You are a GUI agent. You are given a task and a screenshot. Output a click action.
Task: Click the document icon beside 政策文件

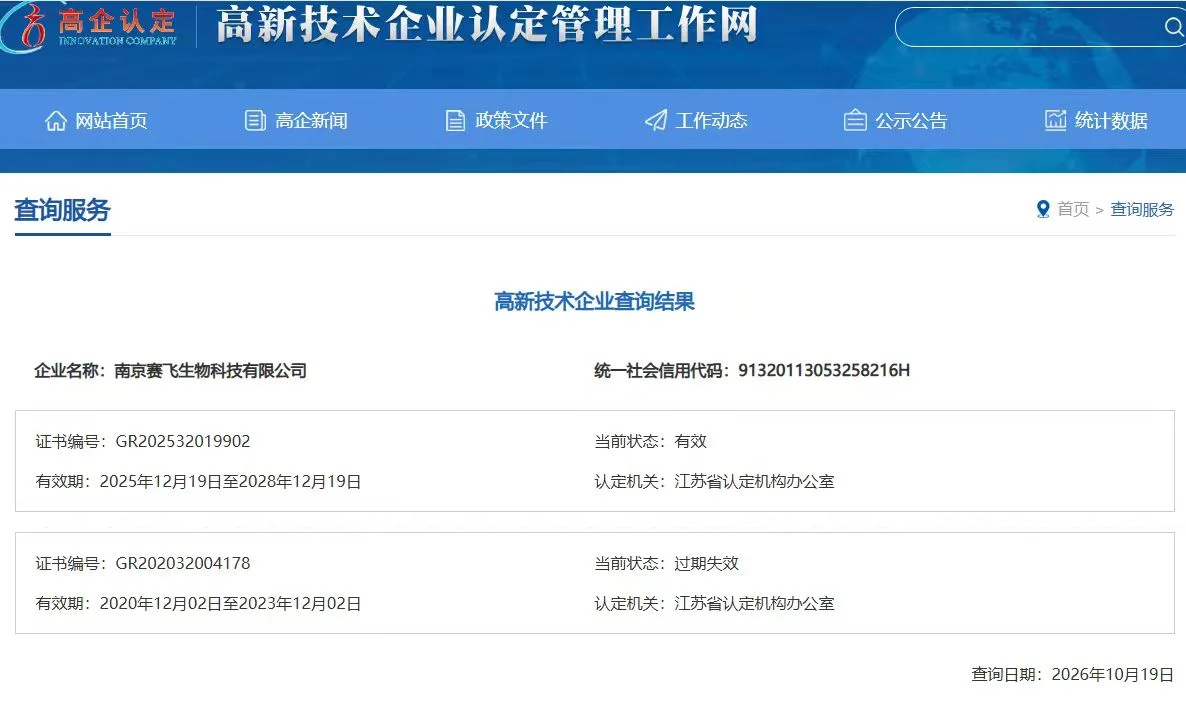[455, 120]
